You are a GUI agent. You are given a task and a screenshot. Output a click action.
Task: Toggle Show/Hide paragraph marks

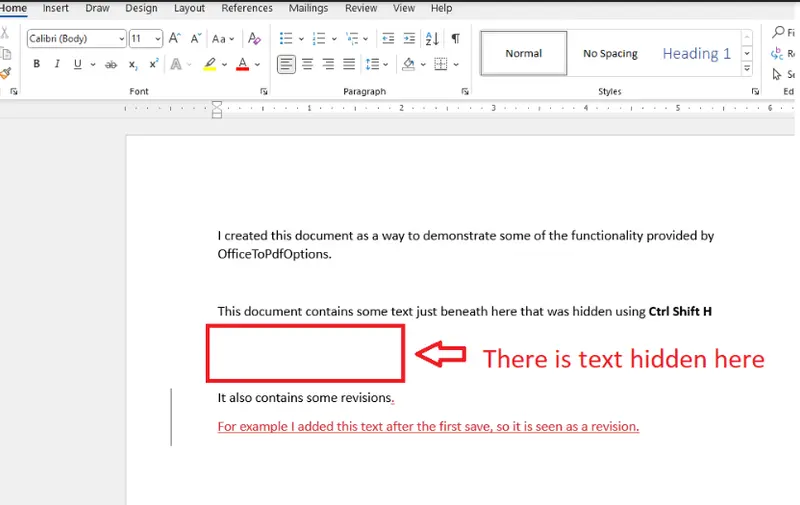(x=456, y=39)
